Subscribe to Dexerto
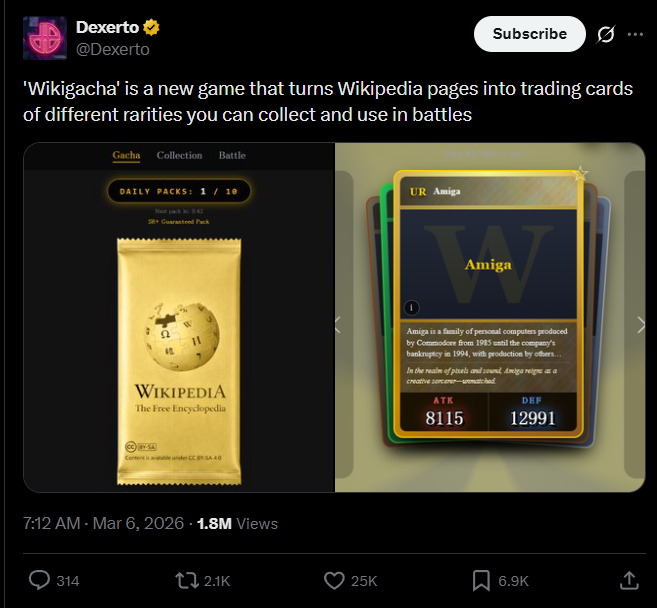The height and width of the screenshot is (608, 657). point(530,34)
